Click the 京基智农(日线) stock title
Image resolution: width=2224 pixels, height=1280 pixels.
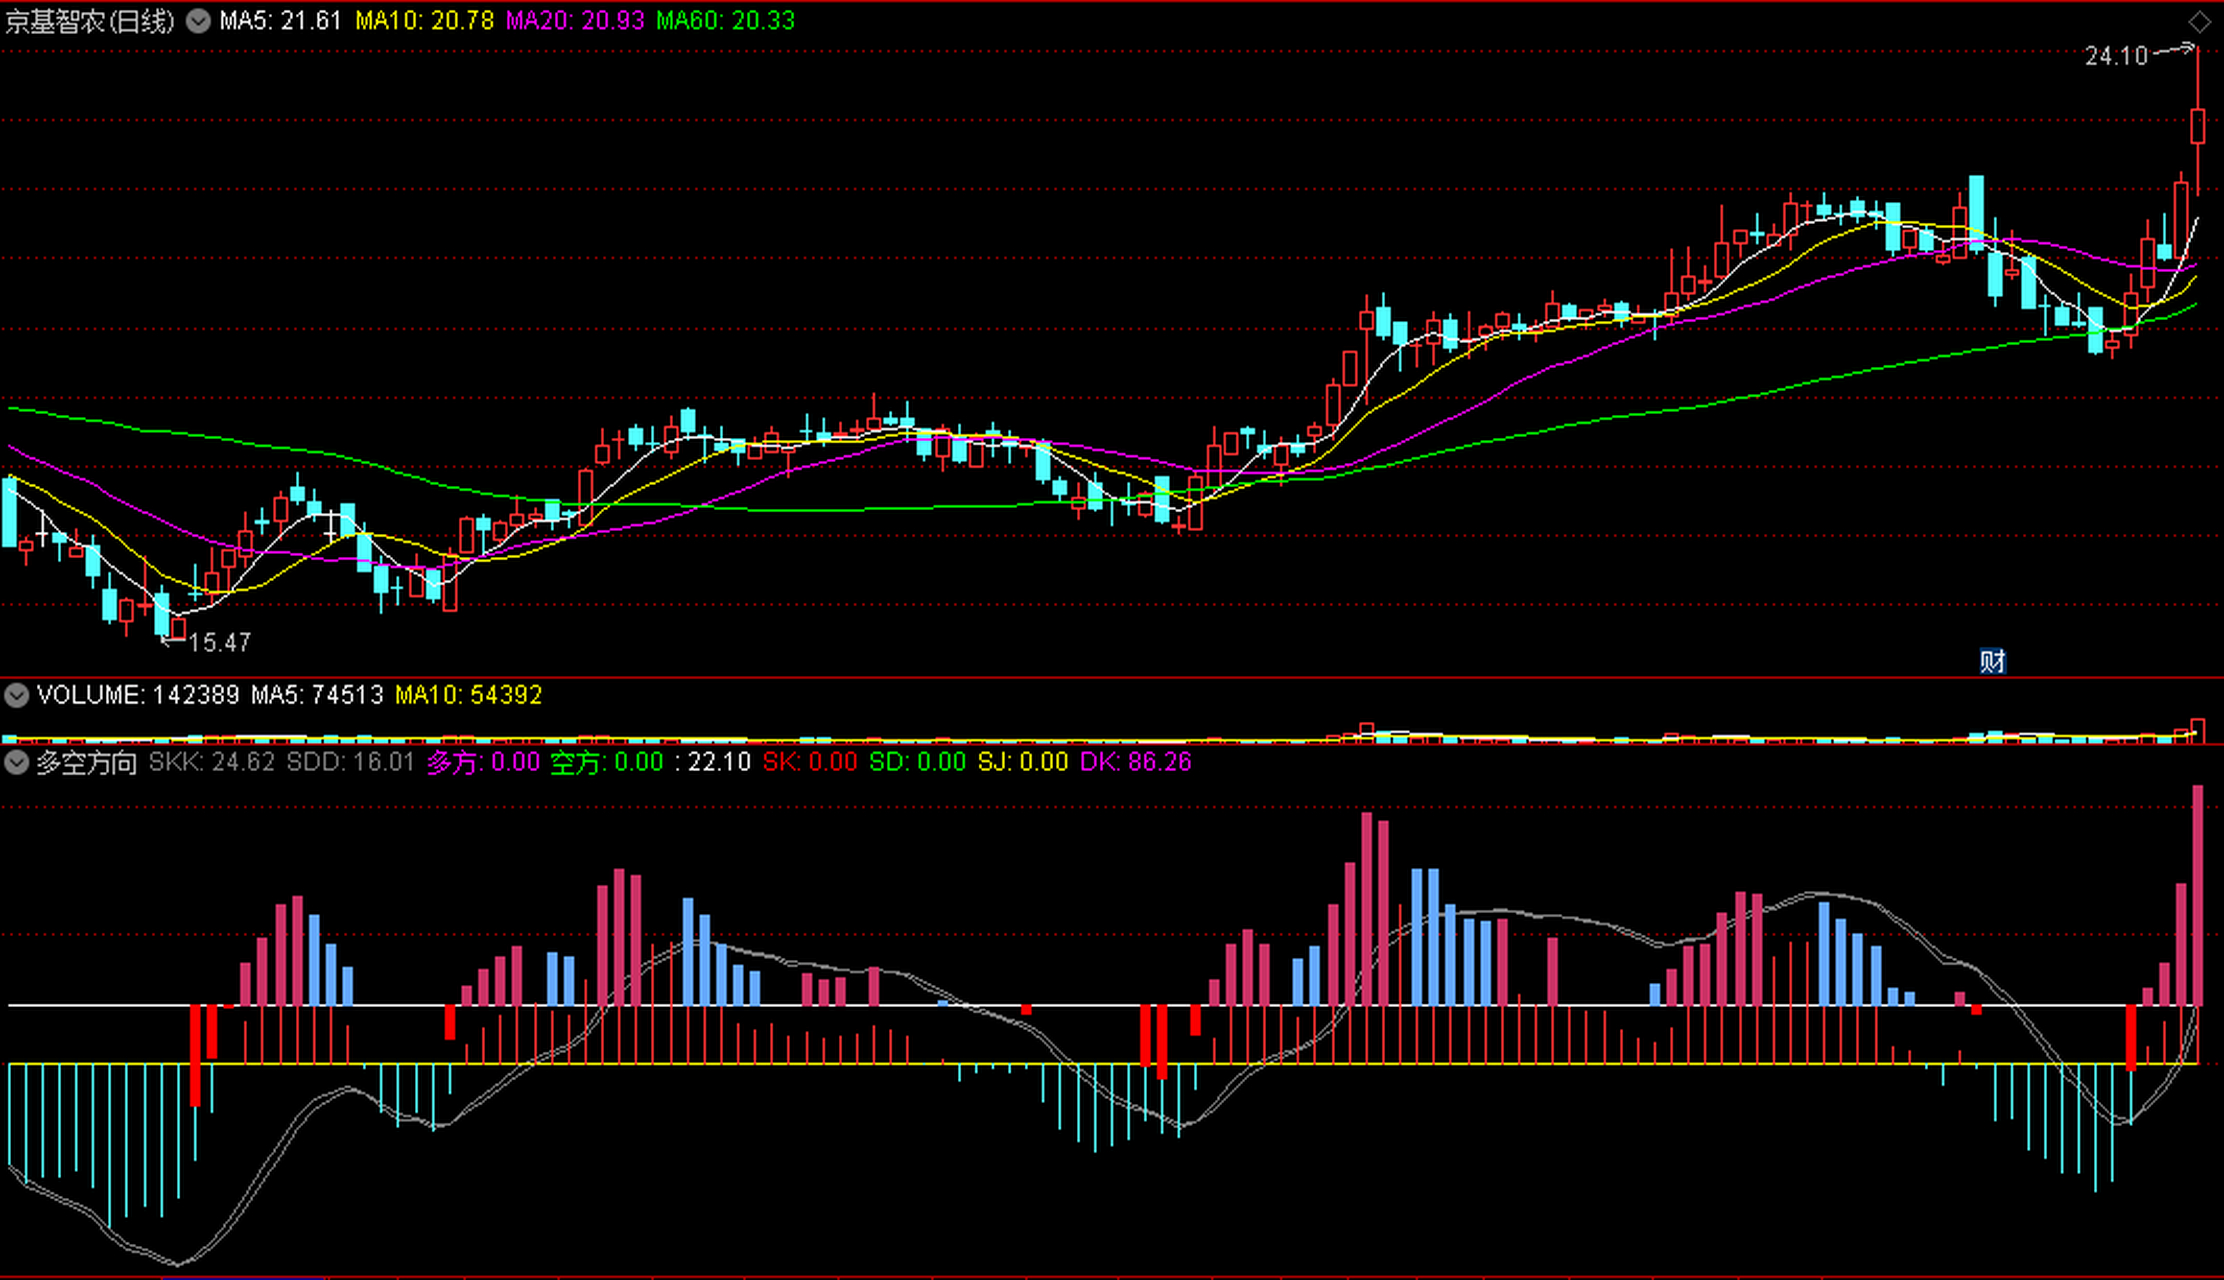click(90, 21)
